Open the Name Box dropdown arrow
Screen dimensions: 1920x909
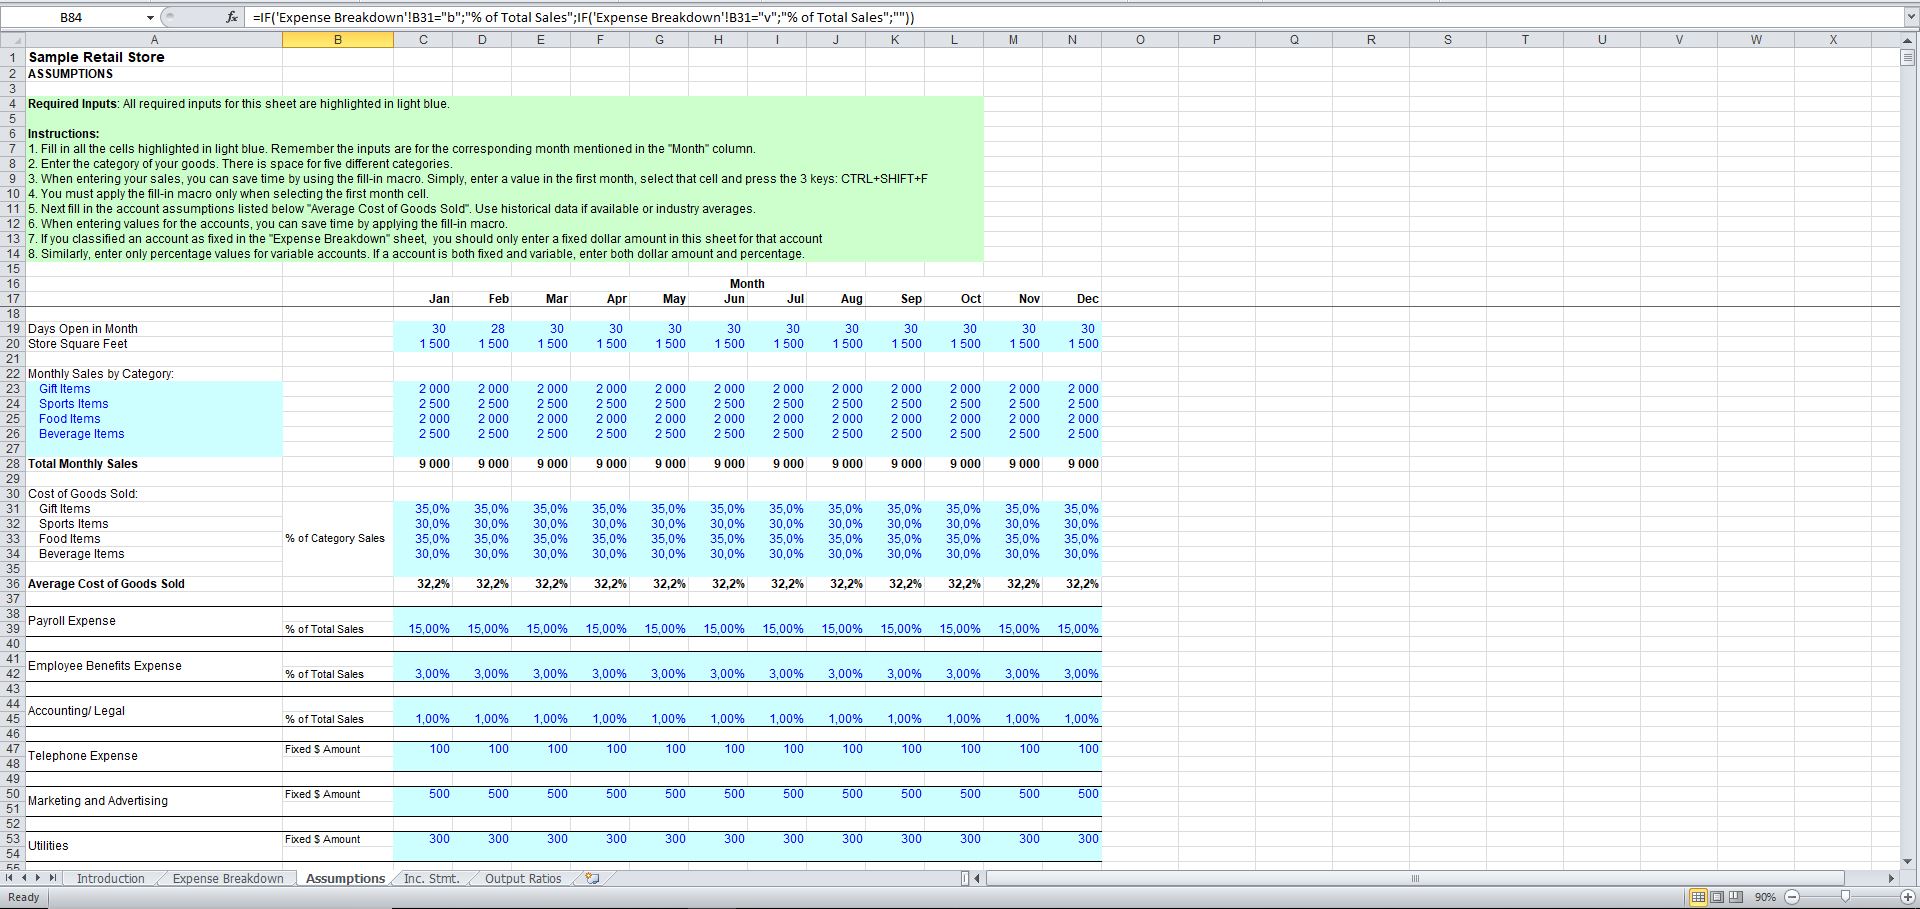[x=150, y=17]
